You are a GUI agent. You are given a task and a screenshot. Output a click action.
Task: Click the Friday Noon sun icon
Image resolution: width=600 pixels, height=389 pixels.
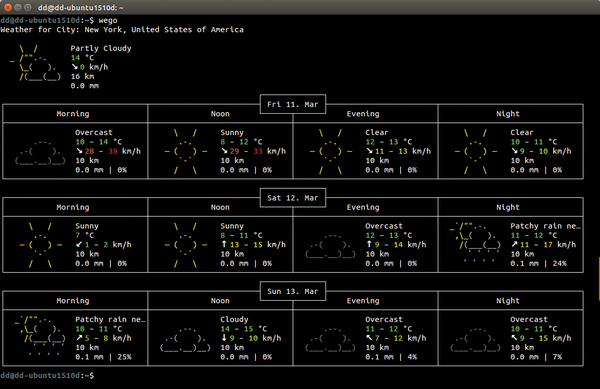185,151
